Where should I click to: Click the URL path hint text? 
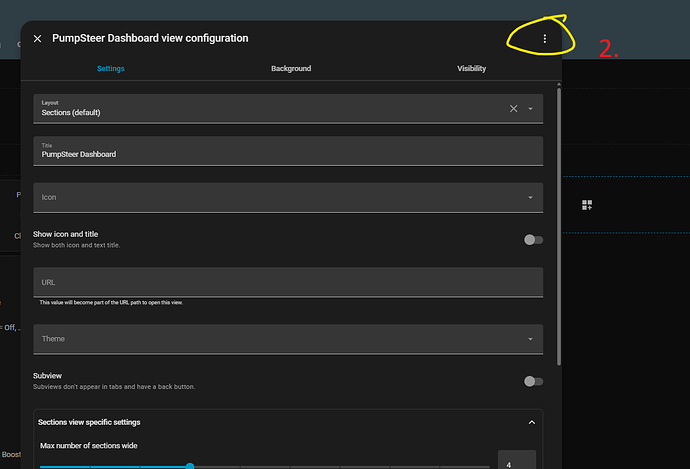point(111,303)
